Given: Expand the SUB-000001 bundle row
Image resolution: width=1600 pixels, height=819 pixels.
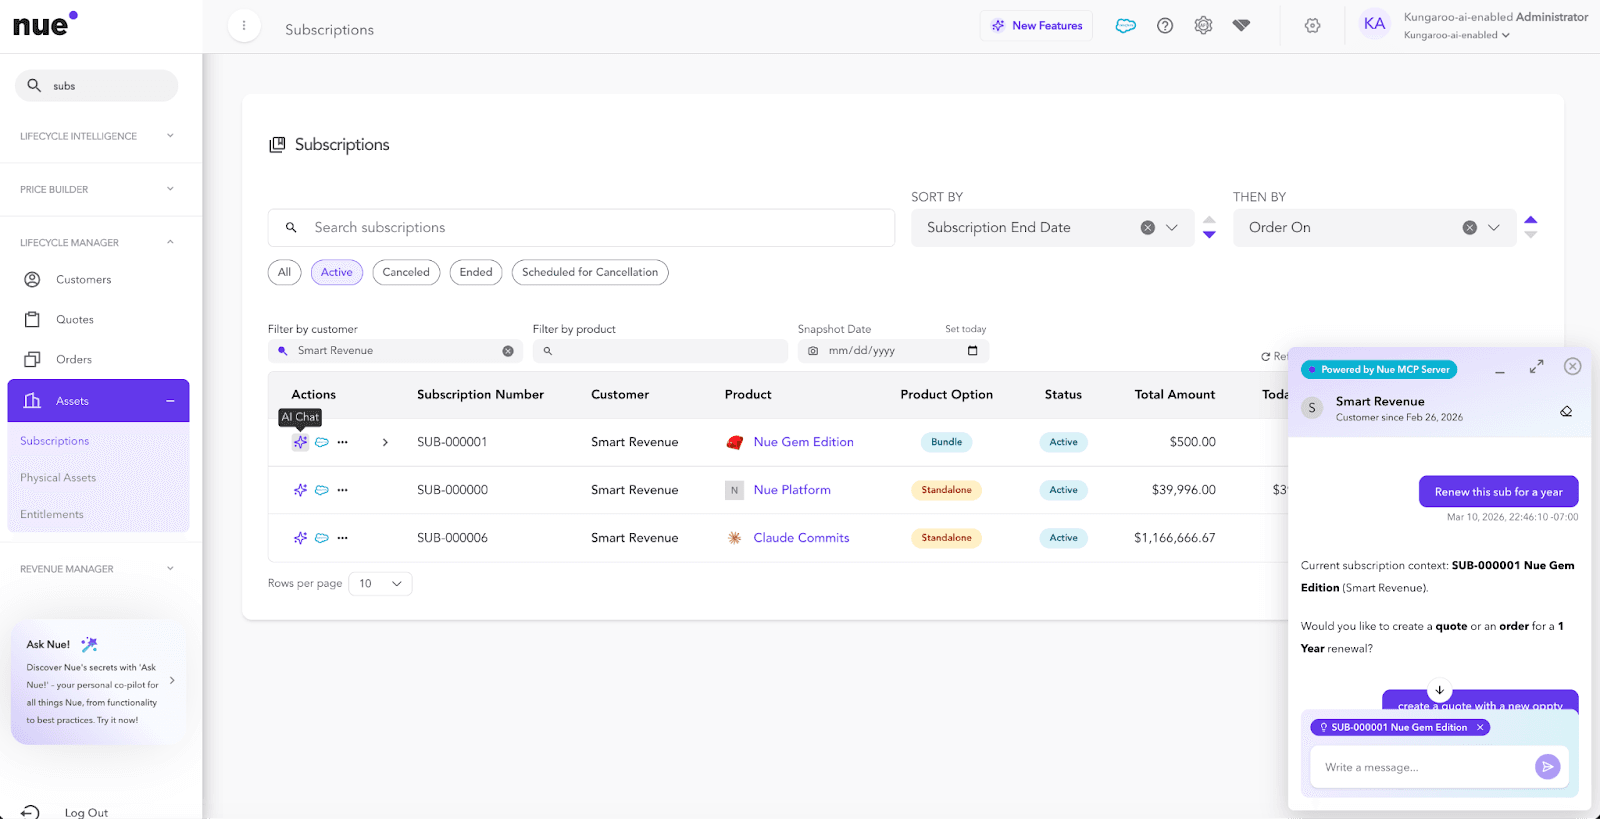Looking at the screenshot, I should [x=385, y=442].
